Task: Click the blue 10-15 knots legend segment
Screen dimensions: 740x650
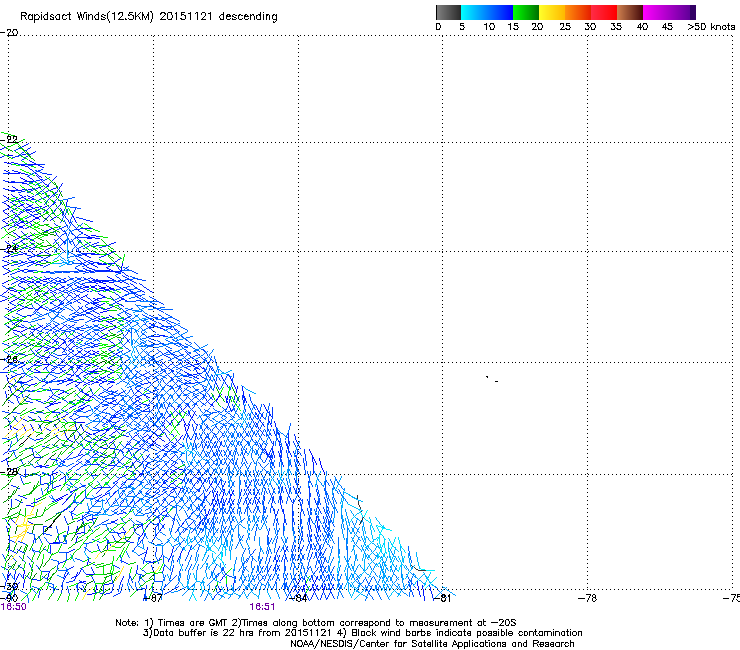Action: click(x=500, y=12)
